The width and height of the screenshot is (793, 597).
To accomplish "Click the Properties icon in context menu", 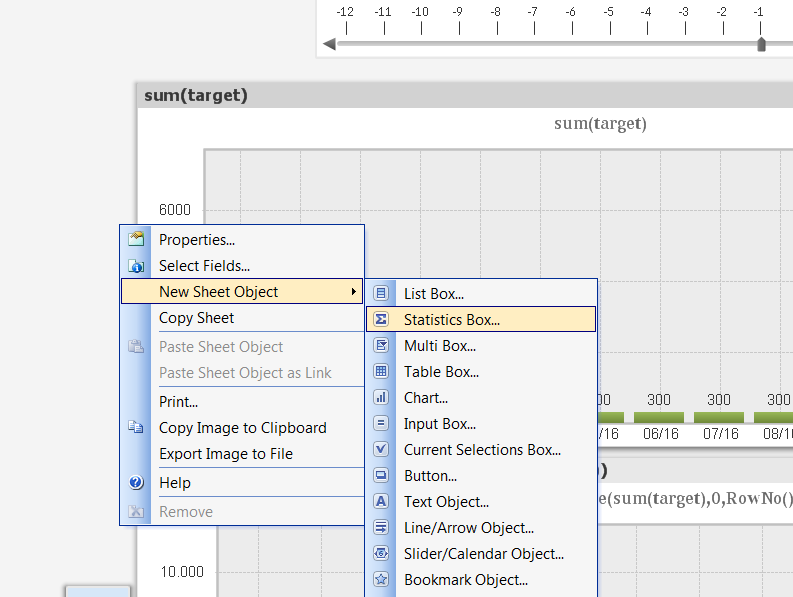I will click(137, 239).
